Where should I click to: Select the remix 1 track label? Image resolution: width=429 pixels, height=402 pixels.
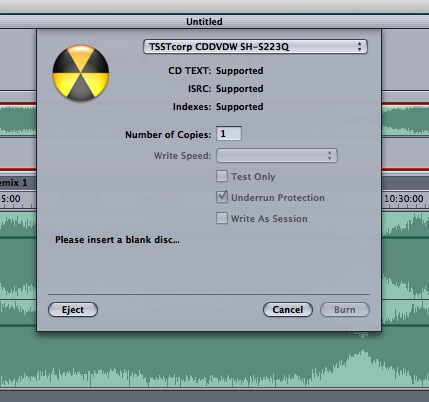pyautogui.click(x=14, y=183)
